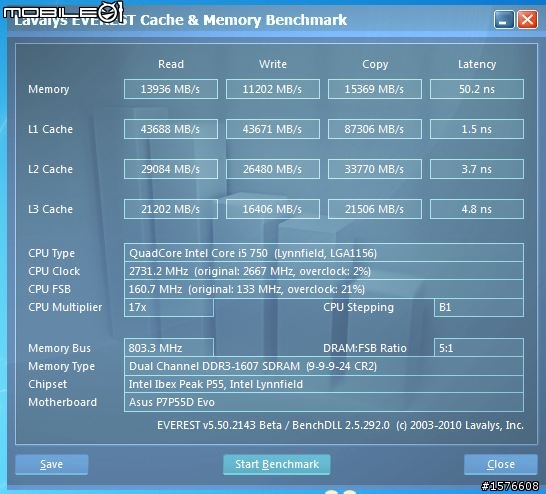Screen dimensions: 546x494
Task: Minimize the EVEREST benchmark window
Action: click(x=504, y=19)
